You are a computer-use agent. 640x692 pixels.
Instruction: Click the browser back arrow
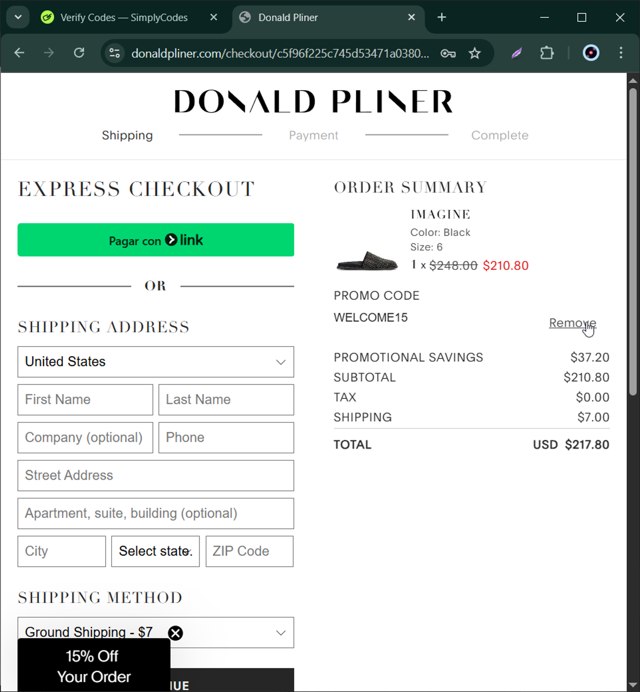point(19,53)
